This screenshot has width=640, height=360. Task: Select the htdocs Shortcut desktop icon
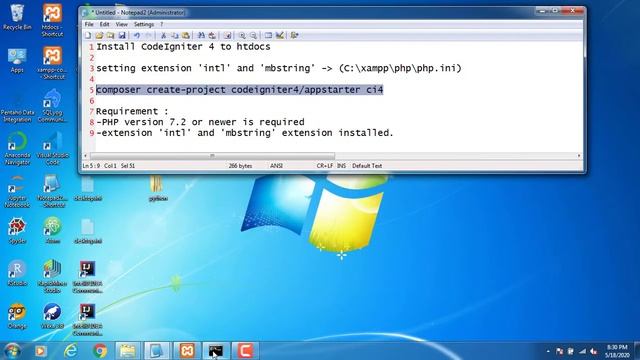tap(52, 20)
